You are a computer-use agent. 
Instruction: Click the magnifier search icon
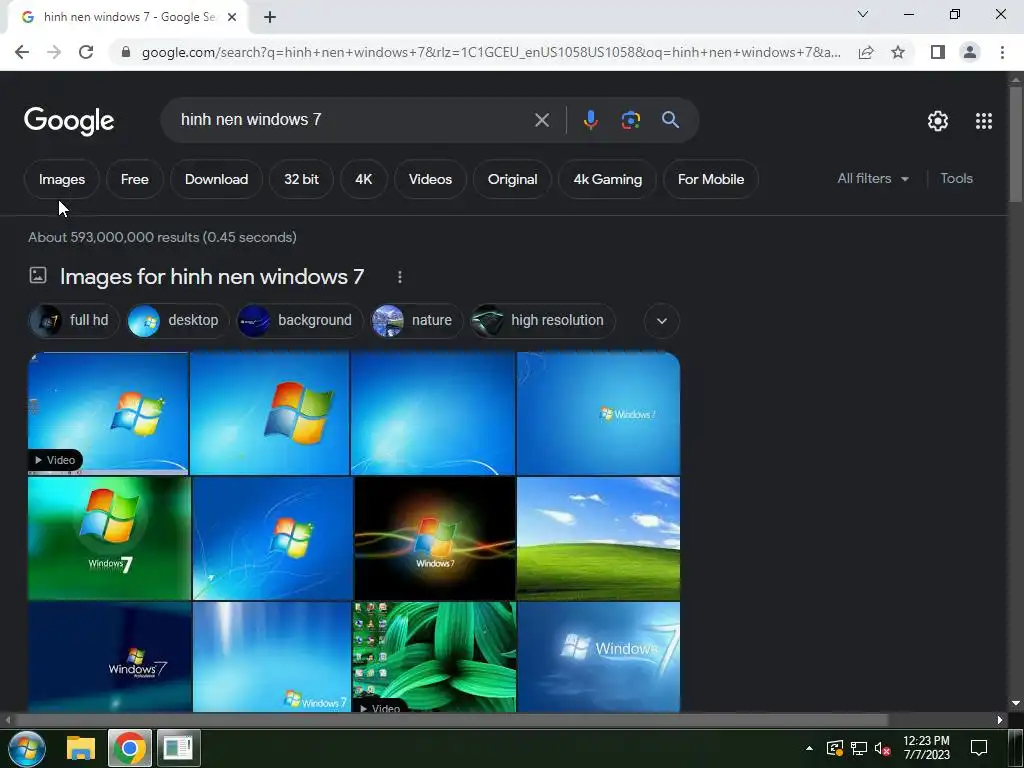(x=670, y=120)
